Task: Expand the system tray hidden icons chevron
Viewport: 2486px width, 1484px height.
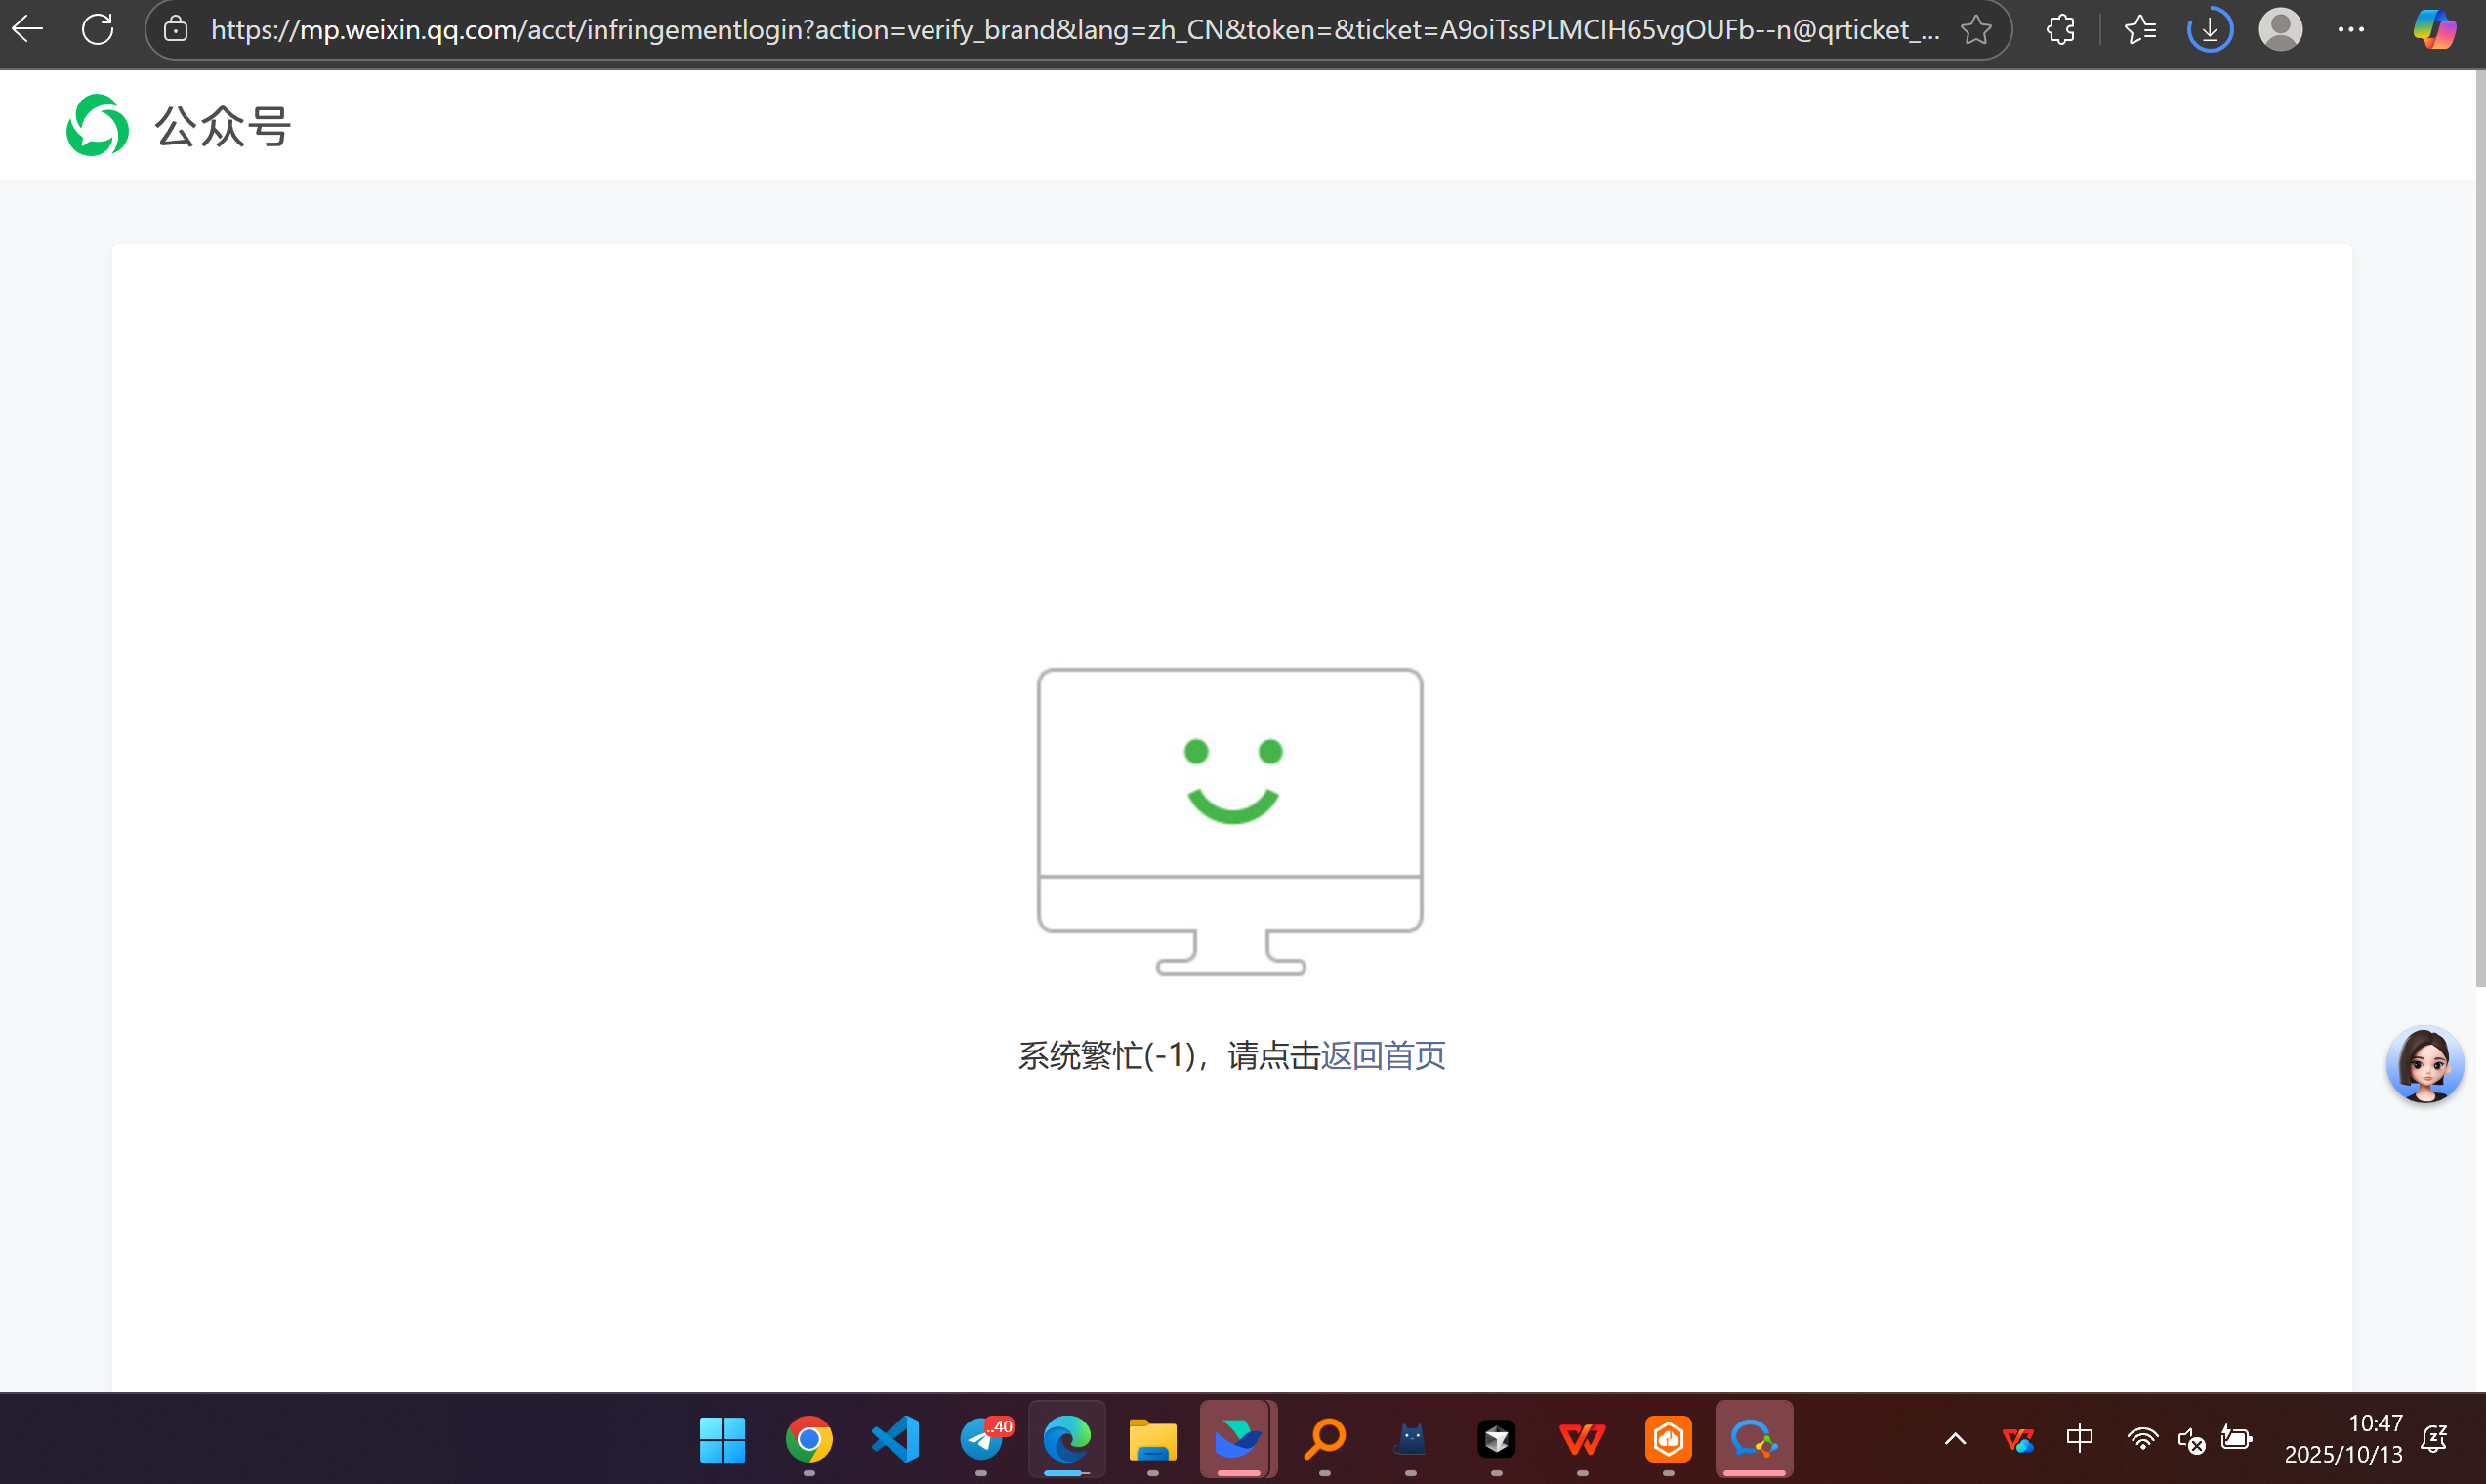Action: [x=1955, y=1439]
